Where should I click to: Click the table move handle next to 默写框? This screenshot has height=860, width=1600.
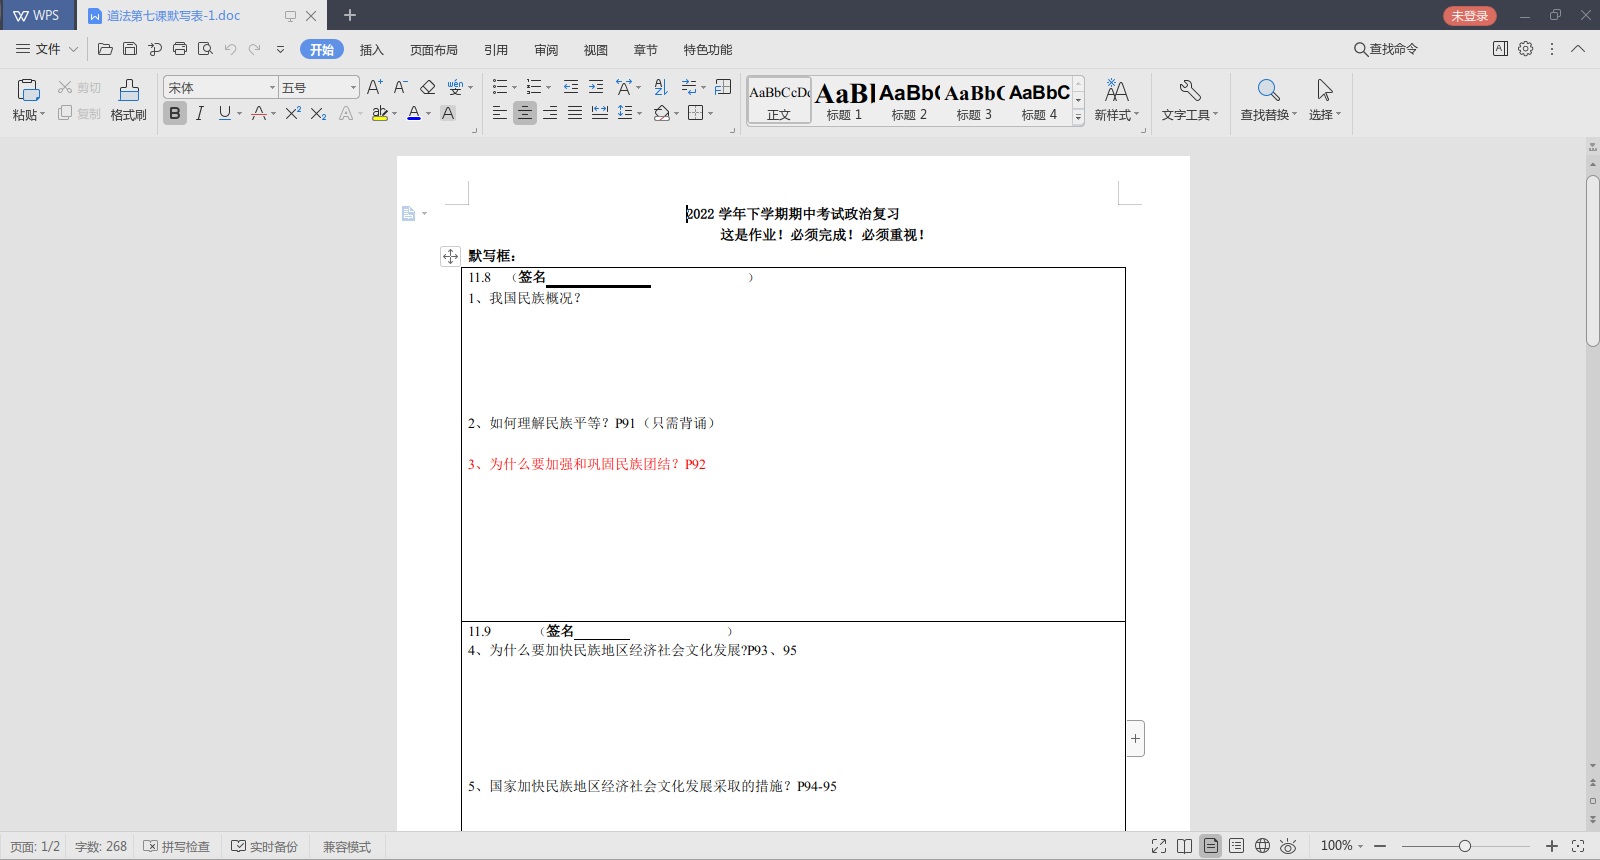[451, 257]
